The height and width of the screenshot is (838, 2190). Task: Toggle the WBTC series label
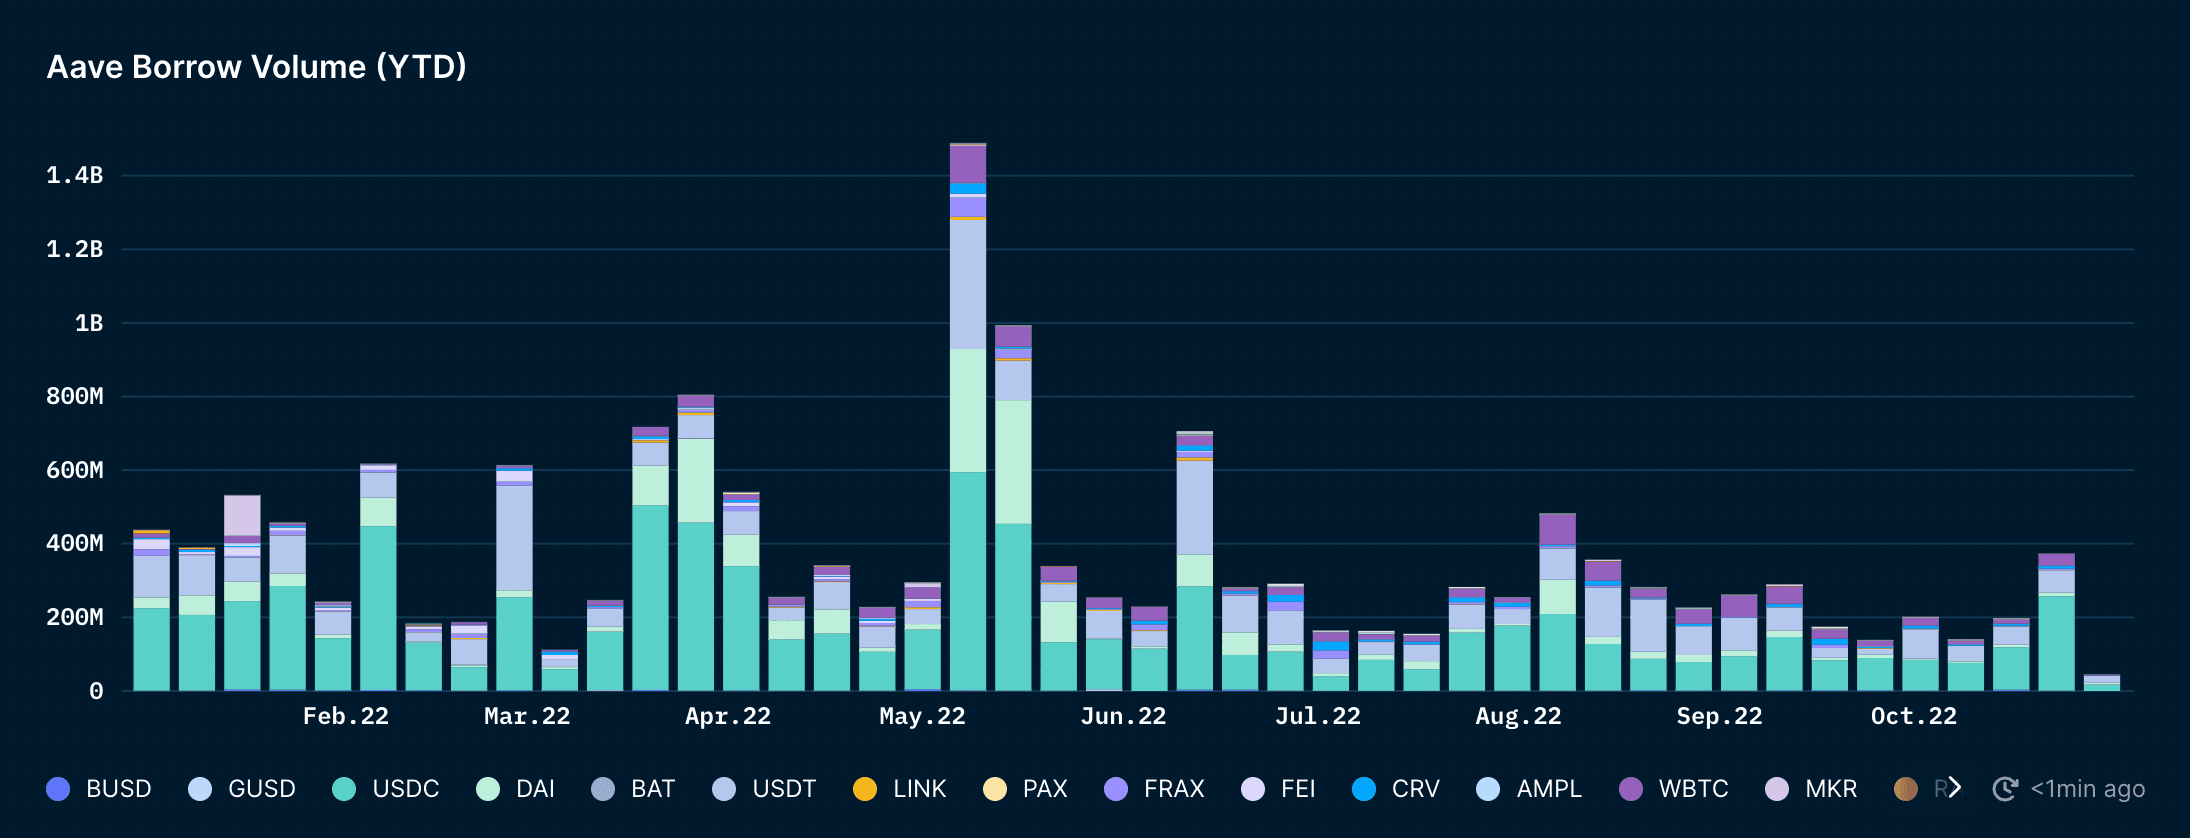1694,789
